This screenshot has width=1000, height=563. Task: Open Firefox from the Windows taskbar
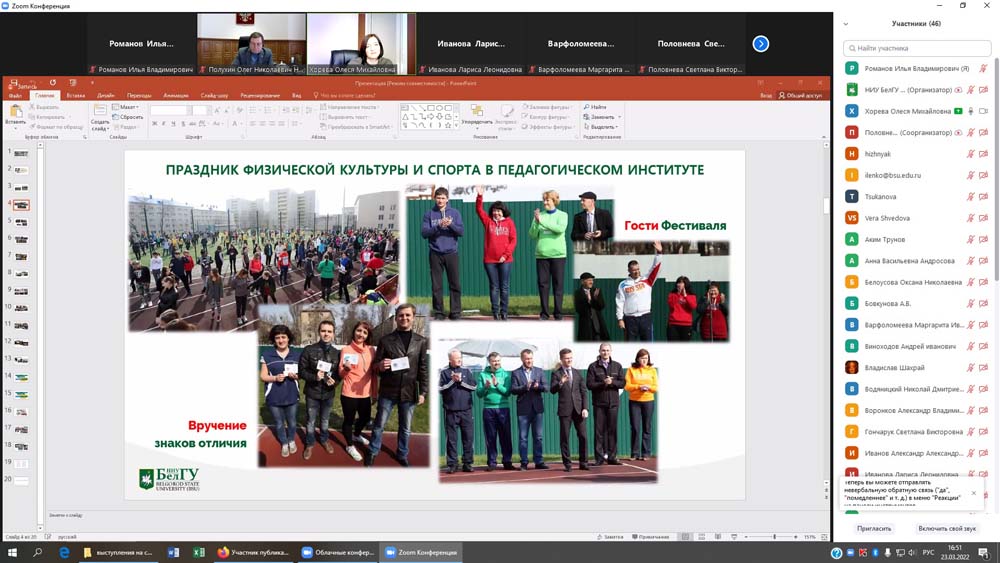pyautogui.click(x=223, y=552)
